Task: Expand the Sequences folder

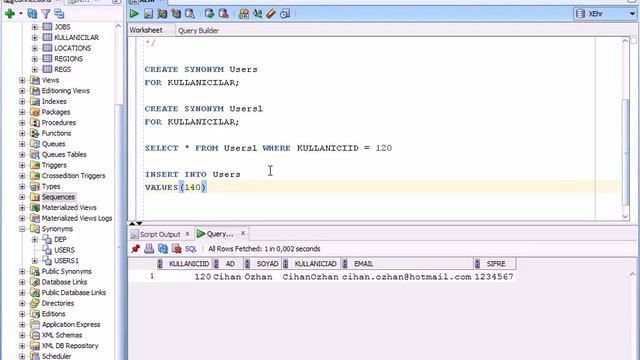Action: (22, 197)
